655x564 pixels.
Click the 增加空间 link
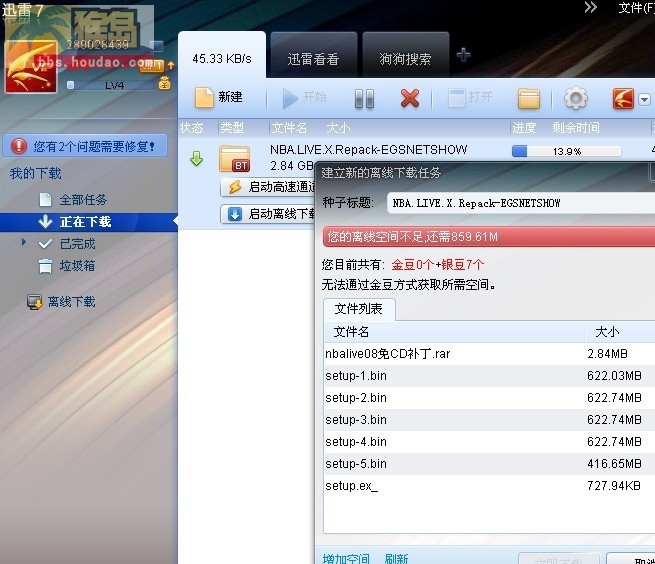(x=346, y=559)
